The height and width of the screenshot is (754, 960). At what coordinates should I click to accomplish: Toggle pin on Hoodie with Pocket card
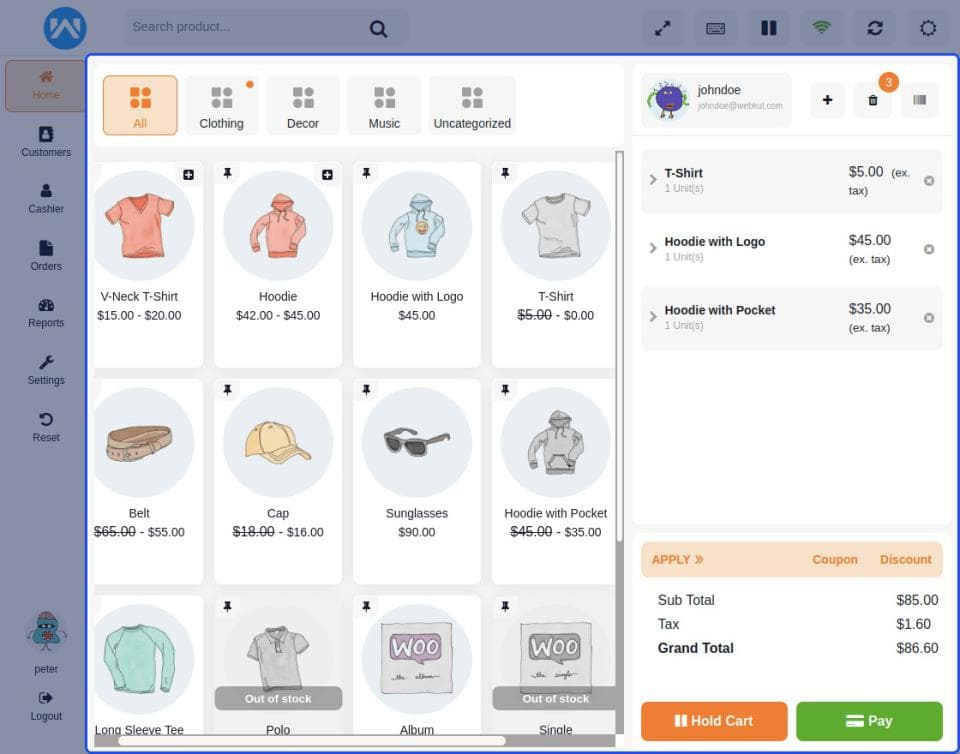(x=505, y=390)
